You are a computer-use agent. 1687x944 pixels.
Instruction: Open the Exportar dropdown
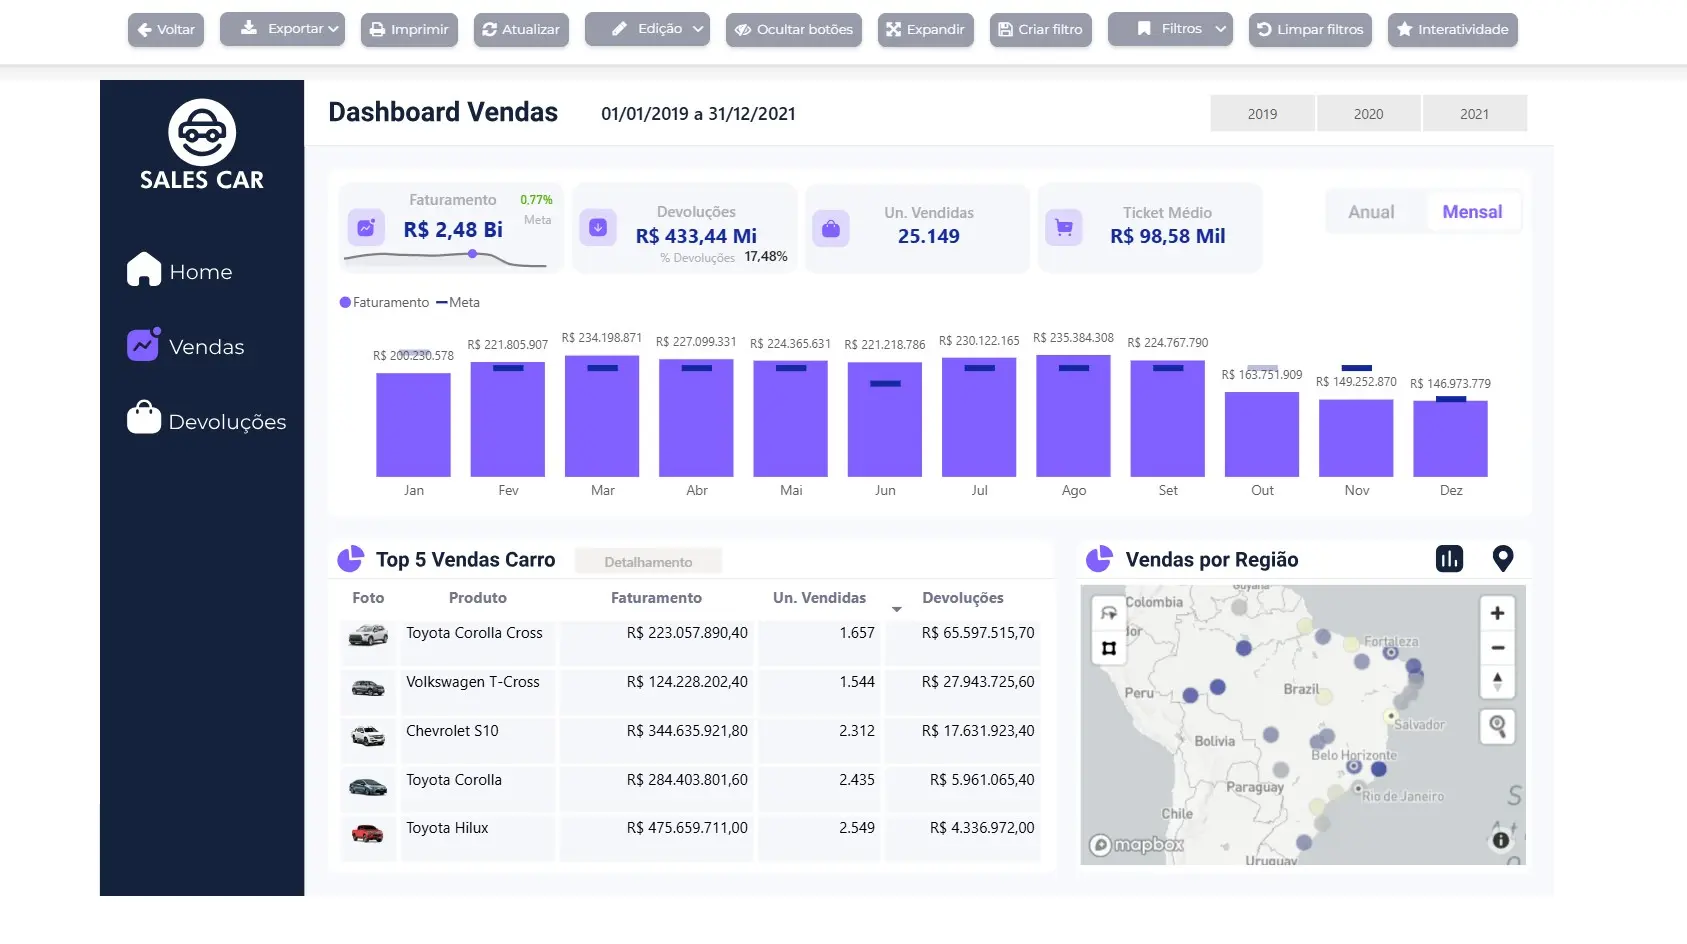pyautogui.click(x=283, y=29)
